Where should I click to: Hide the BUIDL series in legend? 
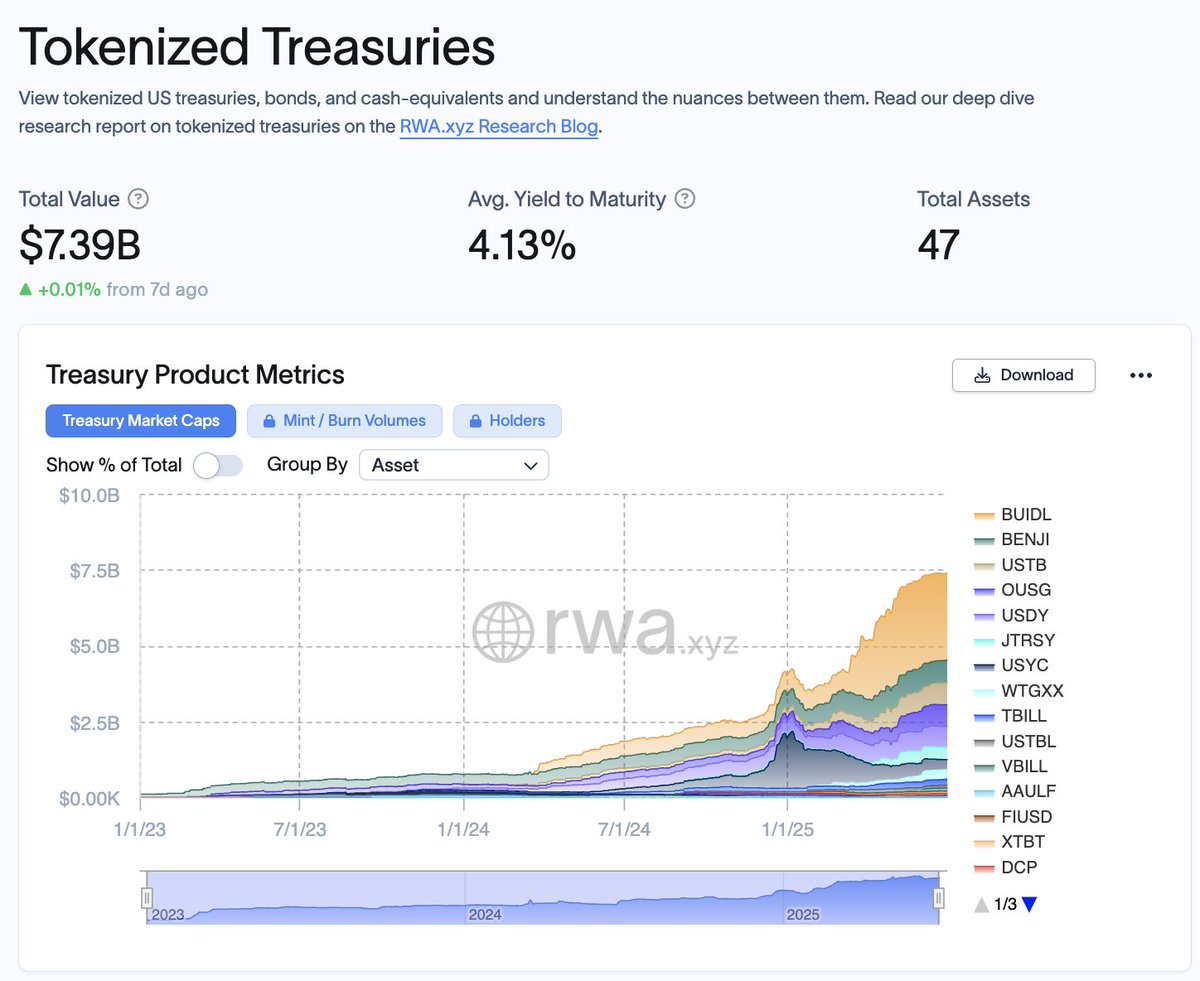pos(1012,515)
